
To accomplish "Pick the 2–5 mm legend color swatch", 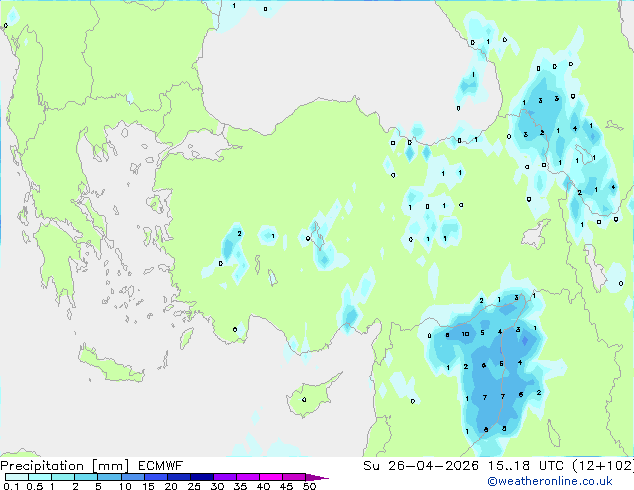I will (x=86, y=477).
